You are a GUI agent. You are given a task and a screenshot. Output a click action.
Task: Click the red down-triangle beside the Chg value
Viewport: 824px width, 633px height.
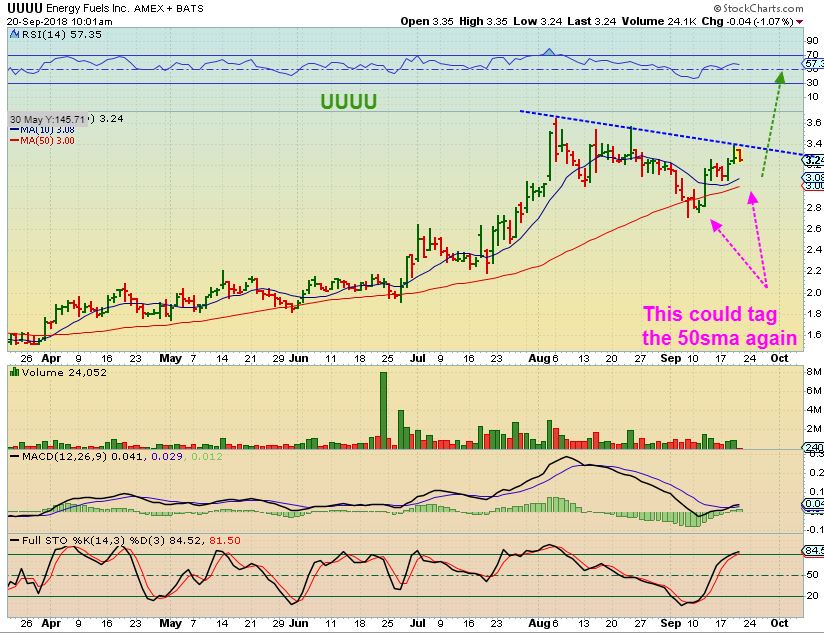pos(799,22)
